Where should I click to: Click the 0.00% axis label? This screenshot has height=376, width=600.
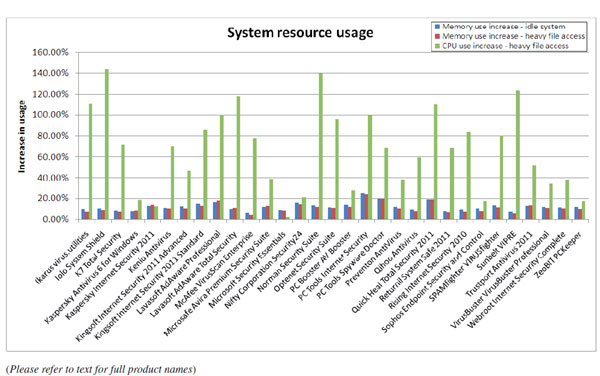click(55, 220)
